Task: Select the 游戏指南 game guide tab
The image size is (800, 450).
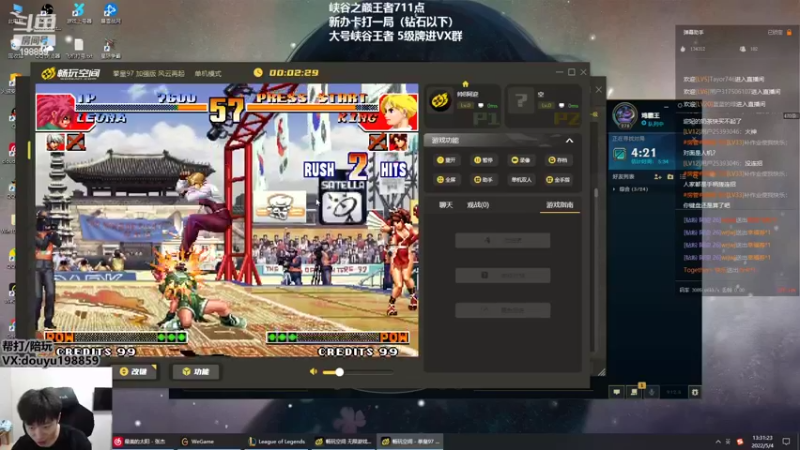Action: [x=560, y=205]
